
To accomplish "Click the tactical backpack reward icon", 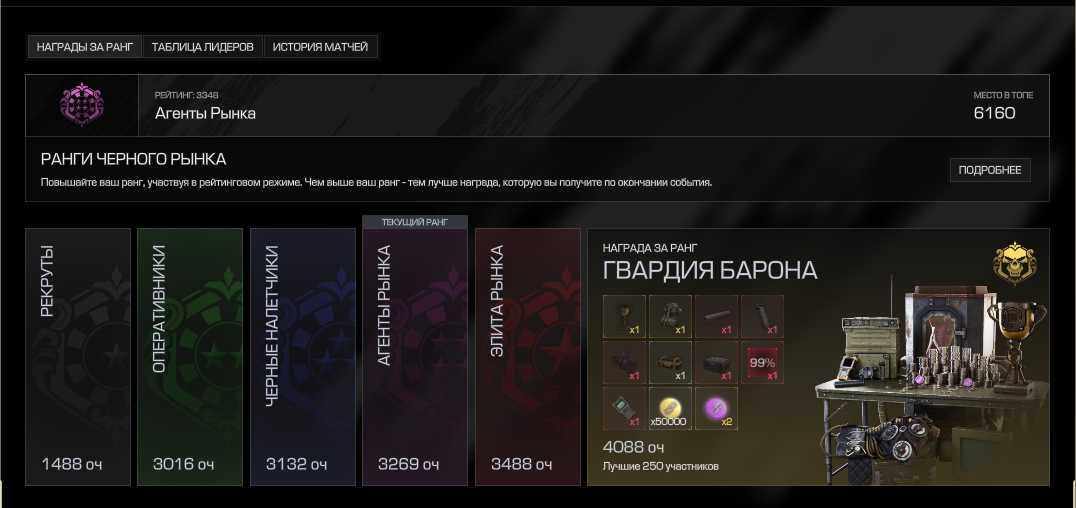I will point(670,316).
